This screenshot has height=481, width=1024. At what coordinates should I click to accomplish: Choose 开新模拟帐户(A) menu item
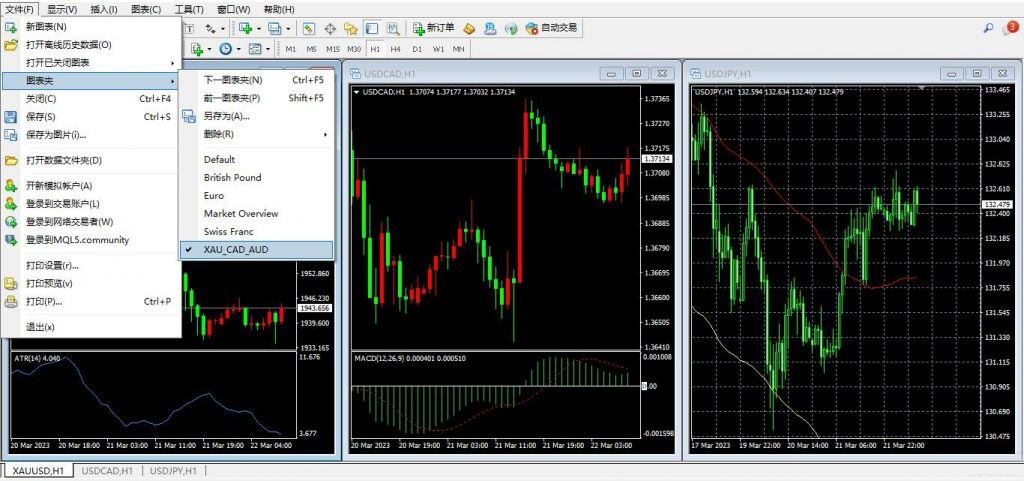tap(91, 186)
